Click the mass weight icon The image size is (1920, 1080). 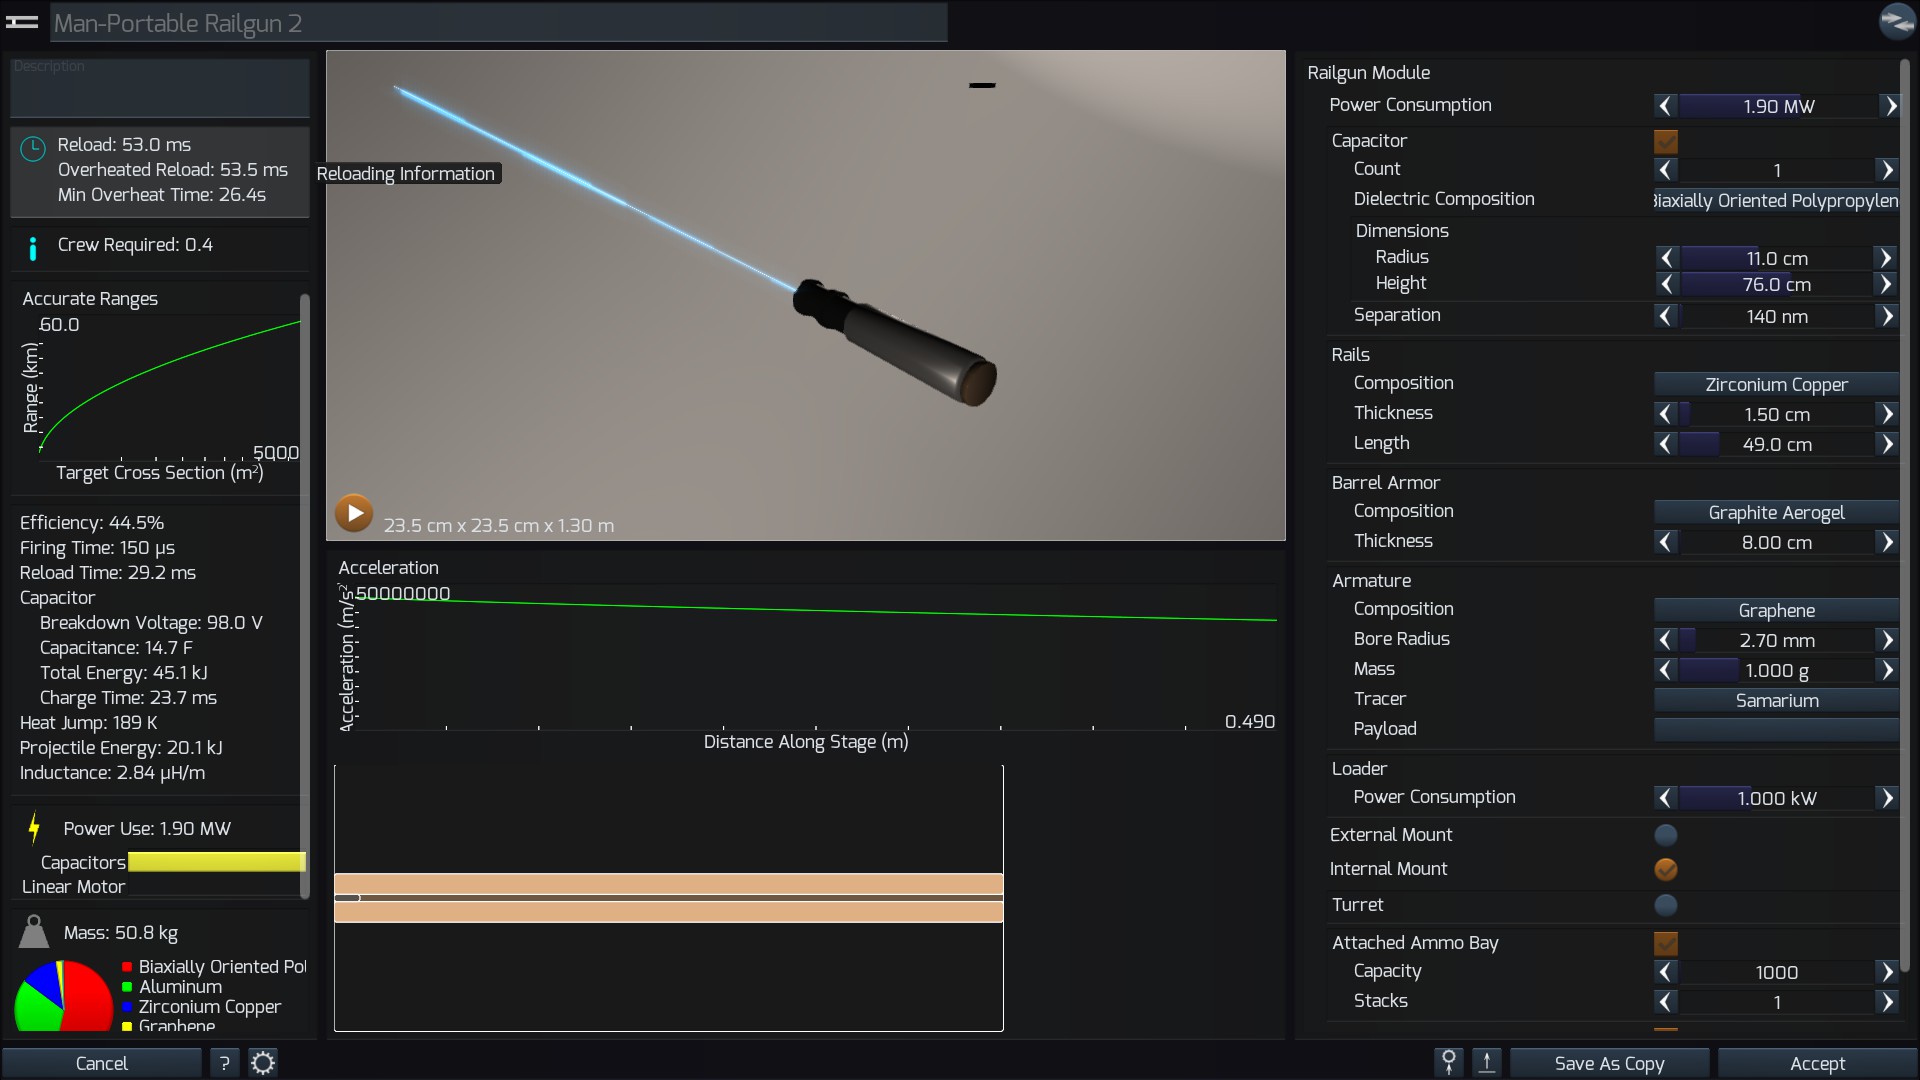(x=34, y=931)
